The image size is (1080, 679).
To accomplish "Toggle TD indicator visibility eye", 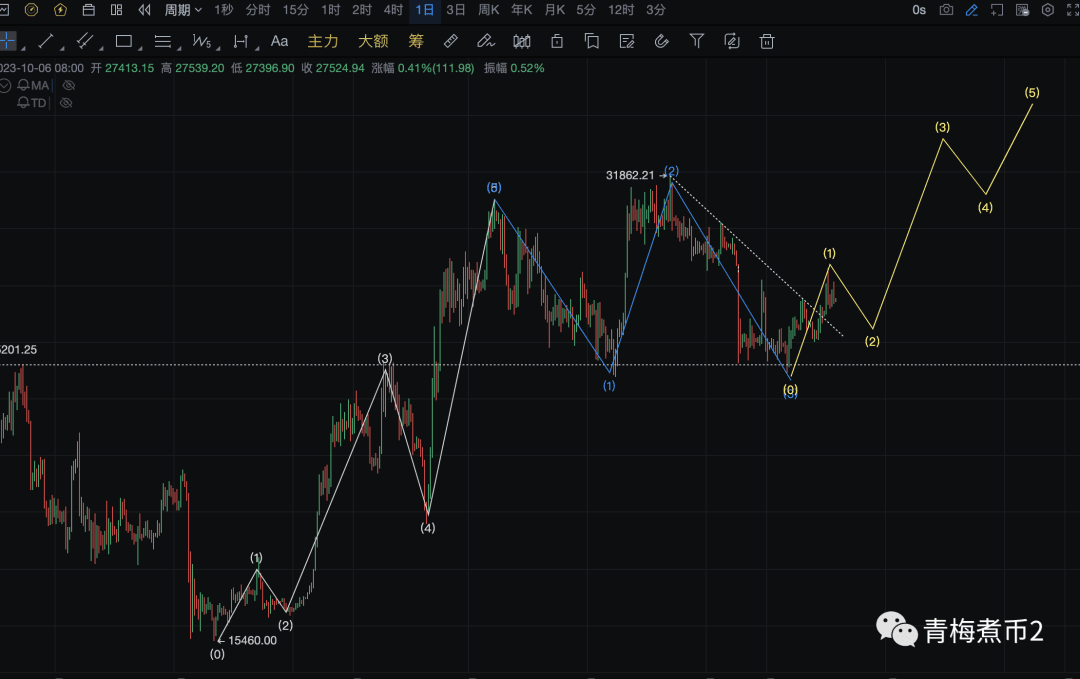I will (66, 103).
